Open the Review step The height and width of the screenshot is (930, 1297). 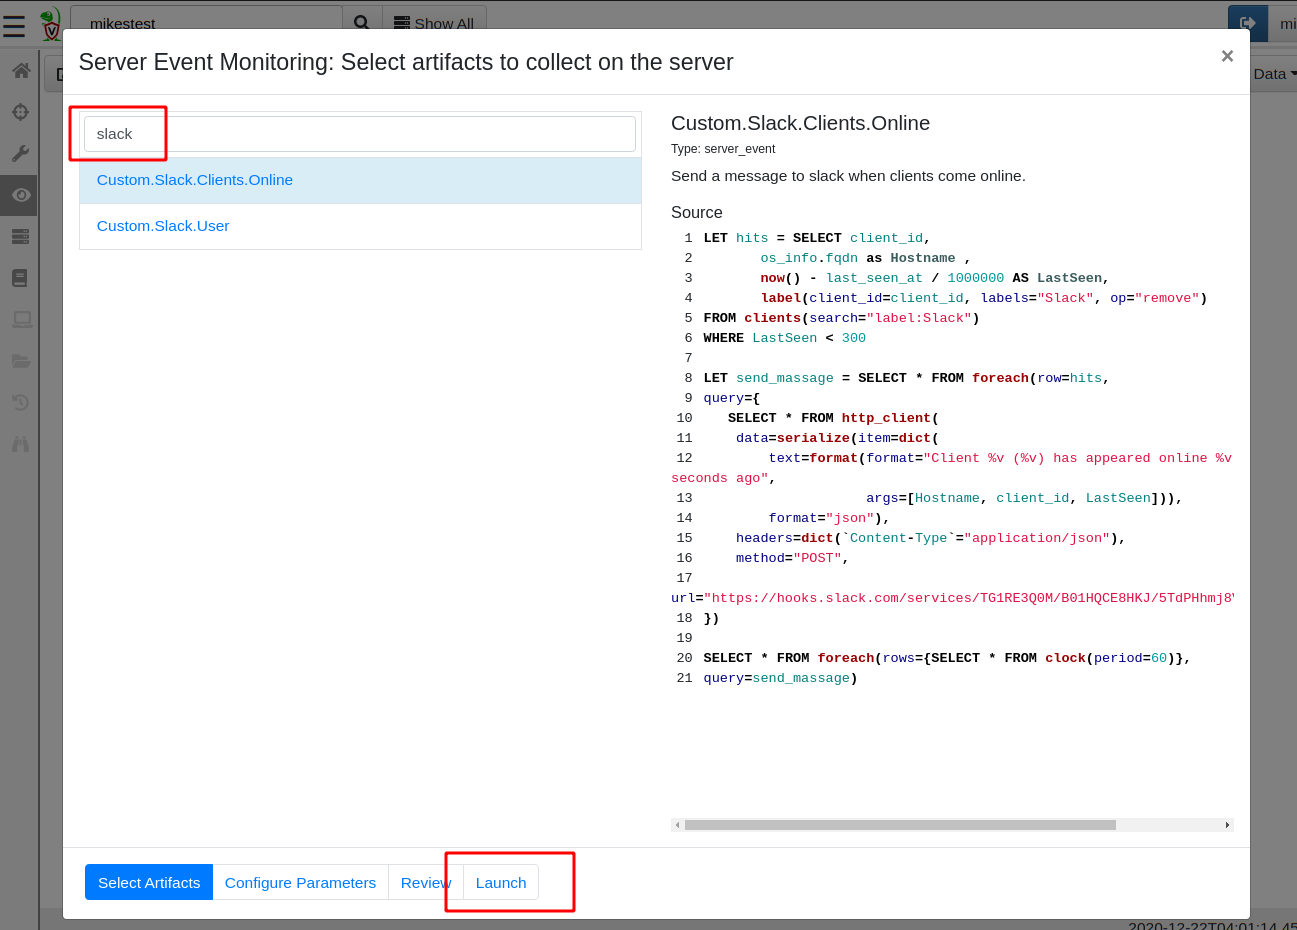426,882
